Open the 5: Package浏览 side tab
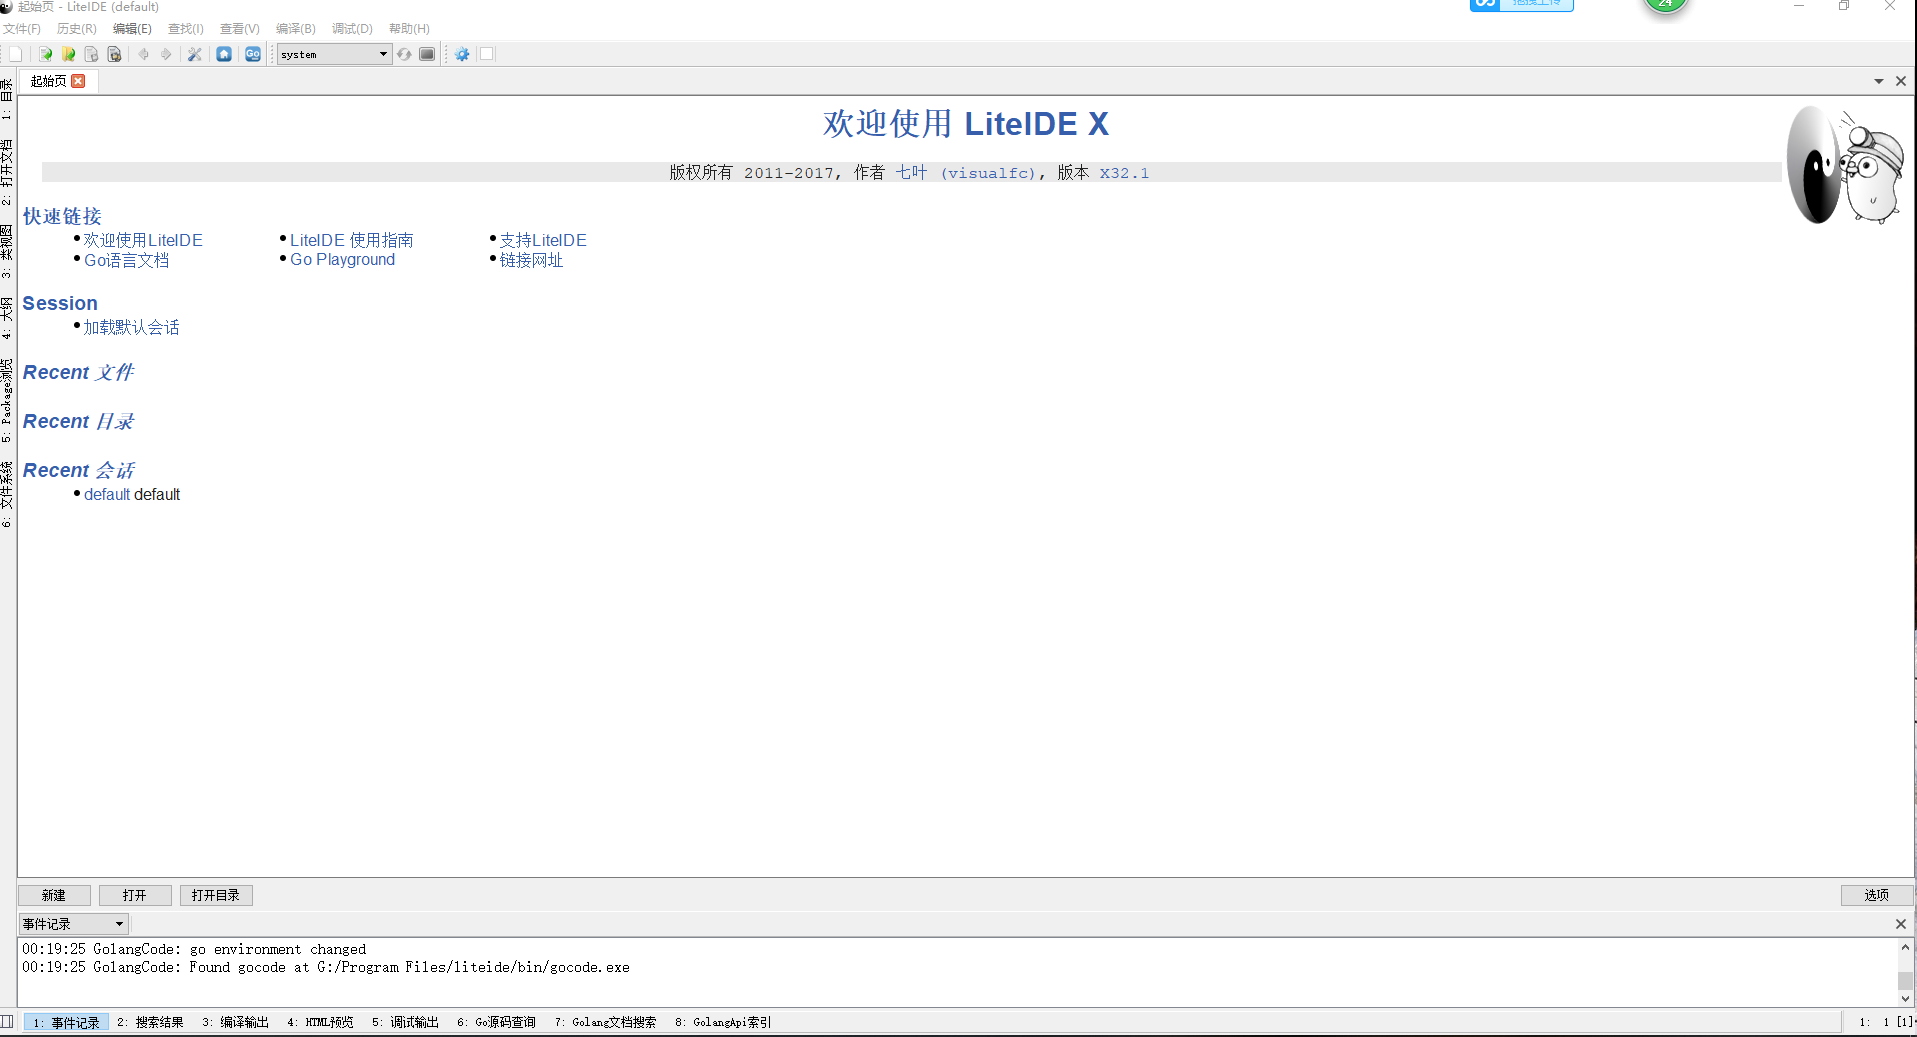Viewport: 1917px width, 1037px height. (7, 401)
